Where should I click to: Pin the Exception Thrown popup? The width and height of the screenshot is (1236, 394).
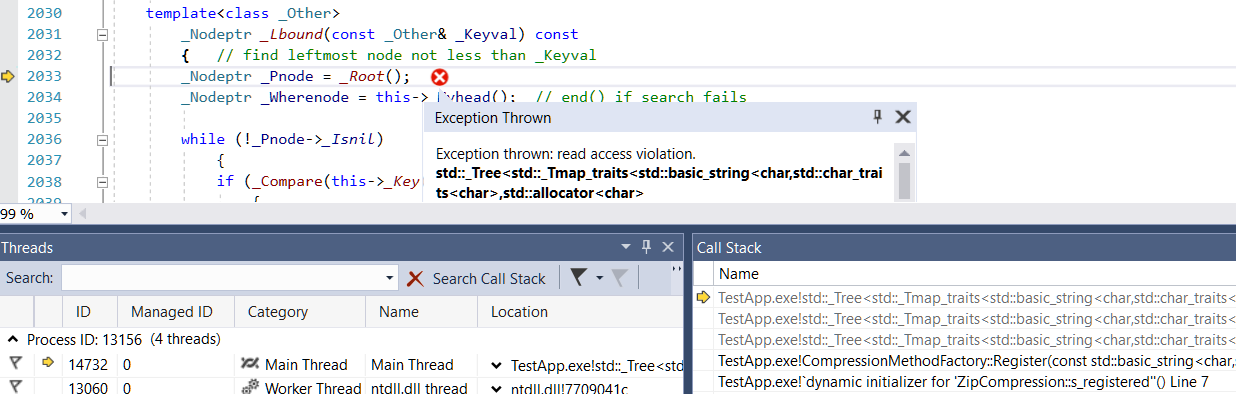click(878, 117)
